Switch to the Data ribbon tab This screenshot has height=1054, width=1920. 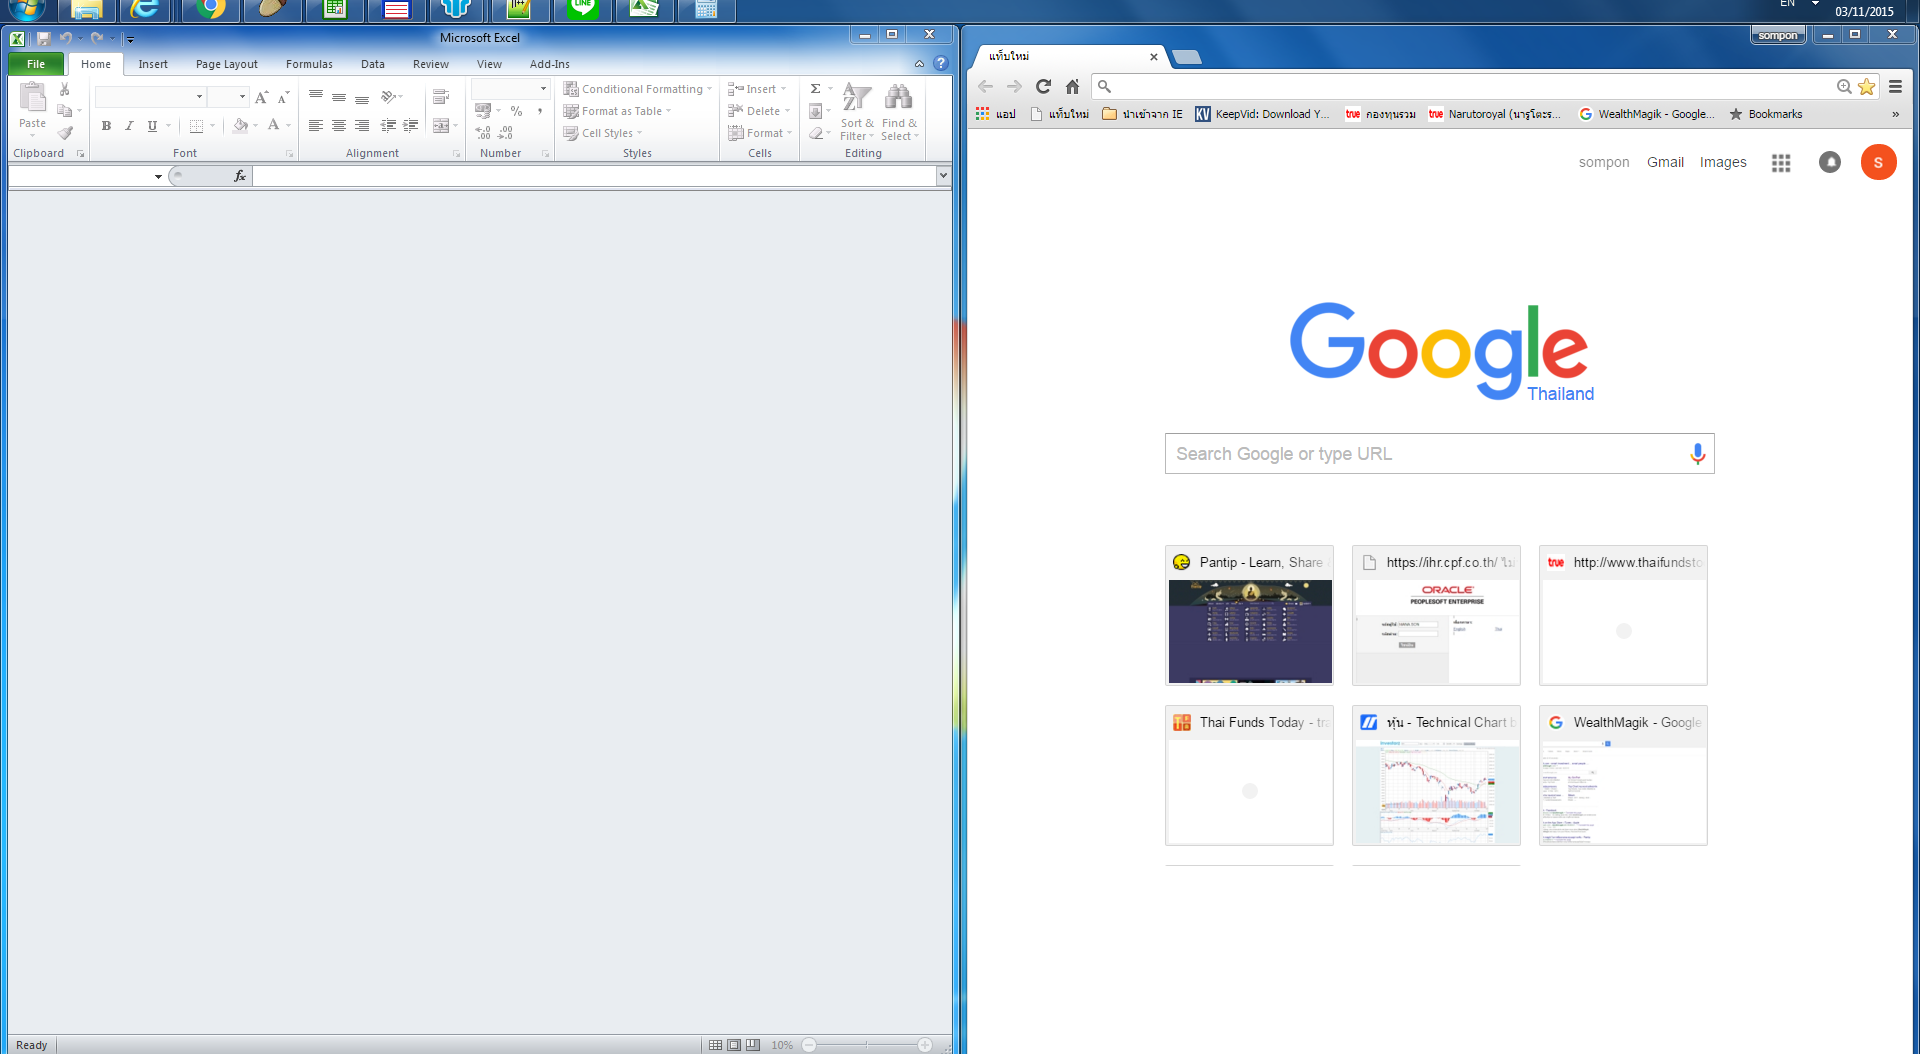pyautogui.click(x=373, y=64)
